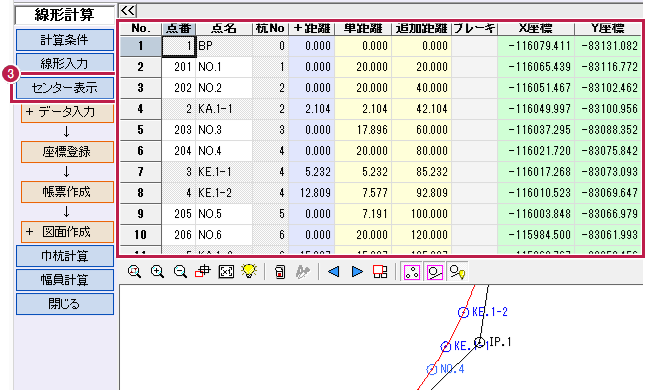Click the 追加距離 column header
Image resolution: width=647 pixels, height=390 pixels.
pos(421,28)
